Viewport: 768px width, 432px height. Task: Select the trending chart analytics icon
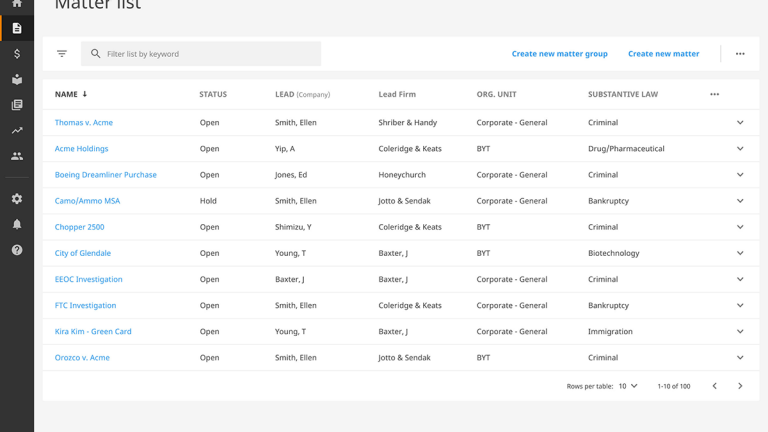[17, 130]
